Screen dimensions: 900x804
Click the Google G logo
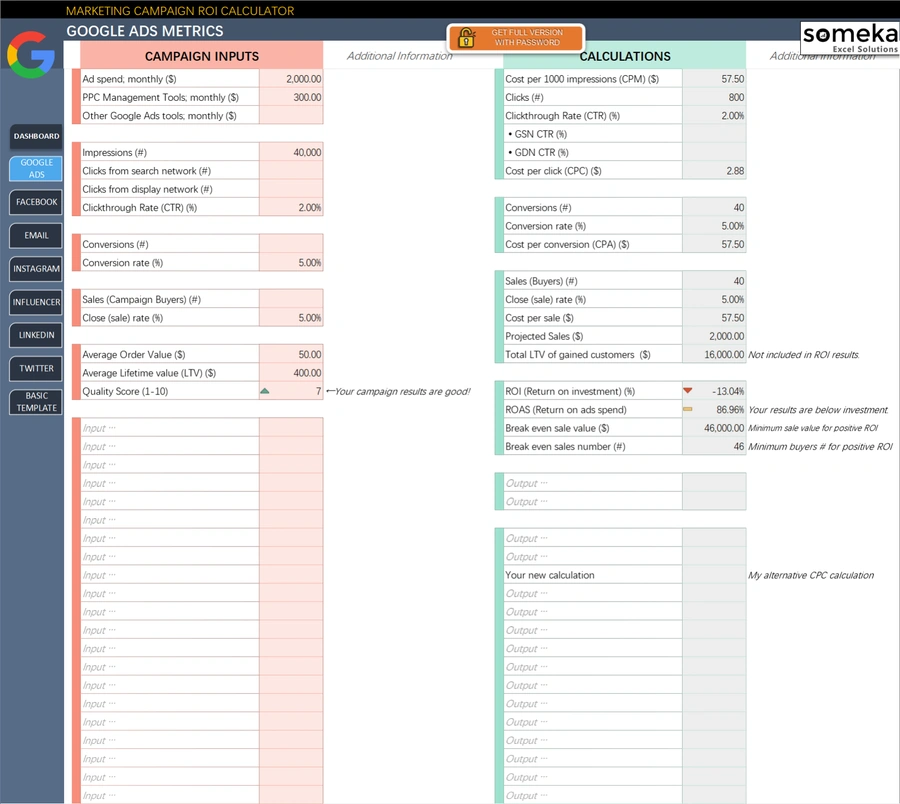point(31,55)
